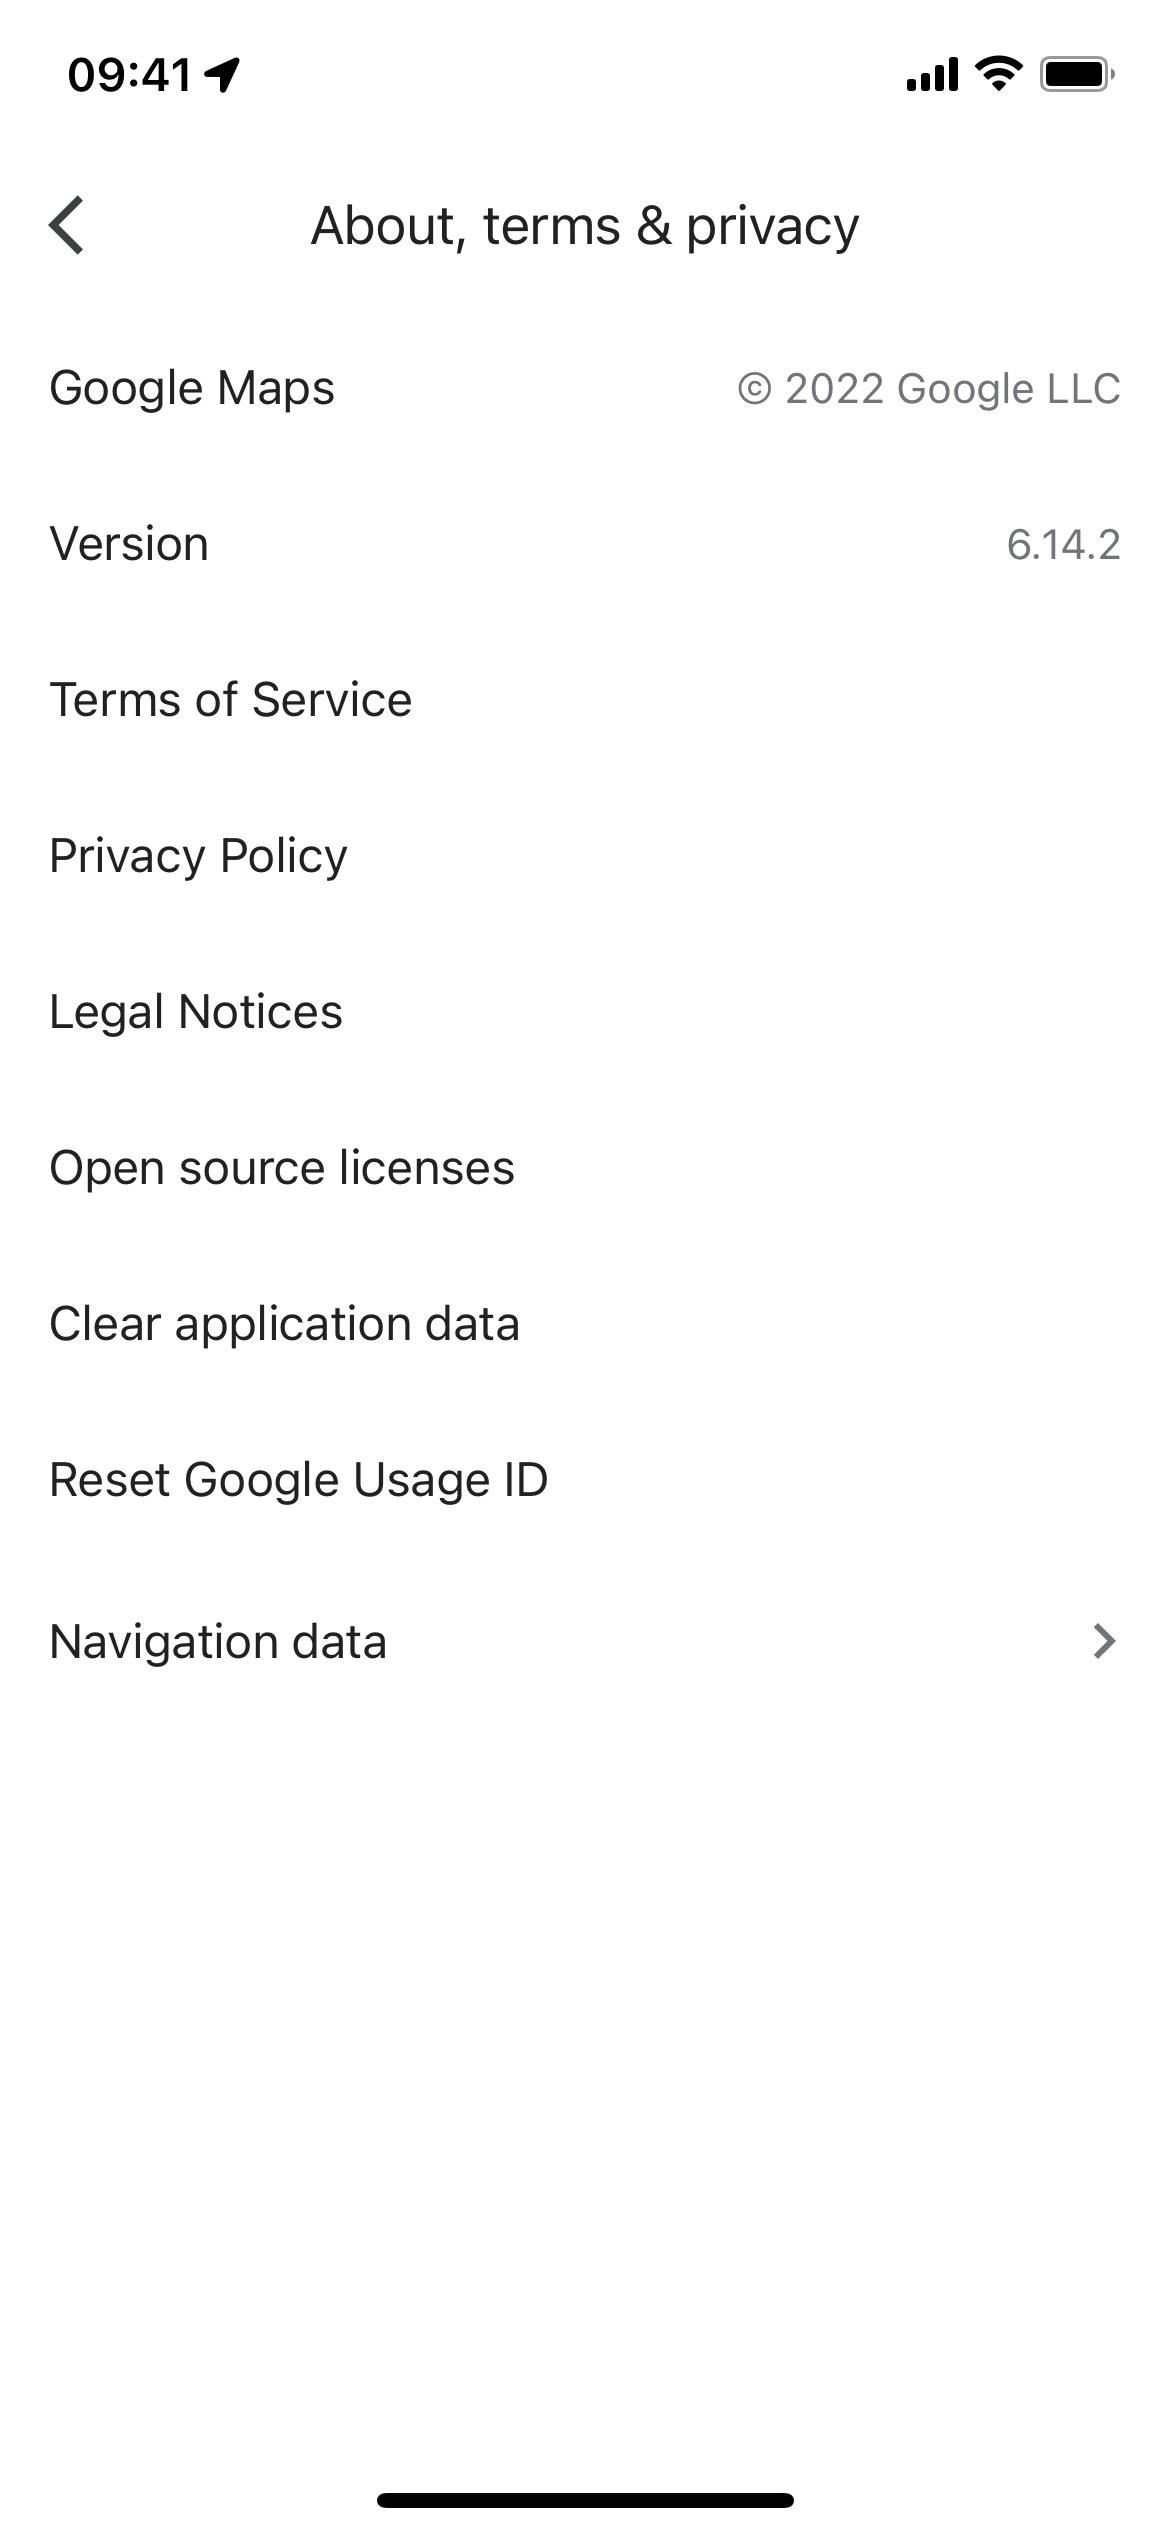Tap the Version row label

(x=129, y=544)
